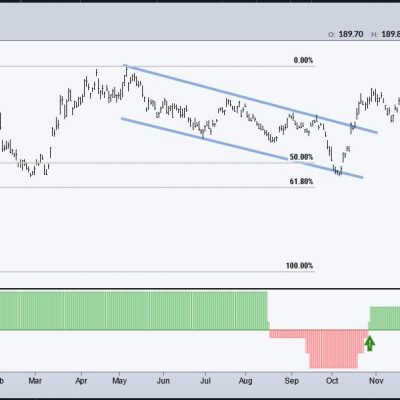400x400 pixels.
Task: Select the 50.00% Fibonacci retracement label
Action: 301,157
